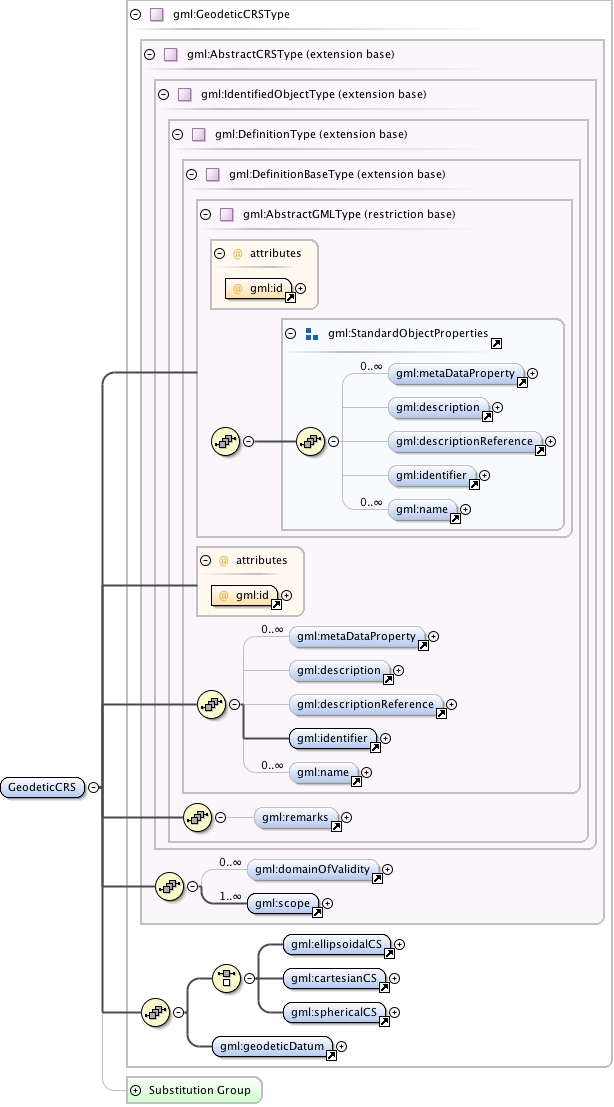The image size is (614, 1107).
Task: Select sequence icon before gml:remarks
Action: [x=198, y=818]
